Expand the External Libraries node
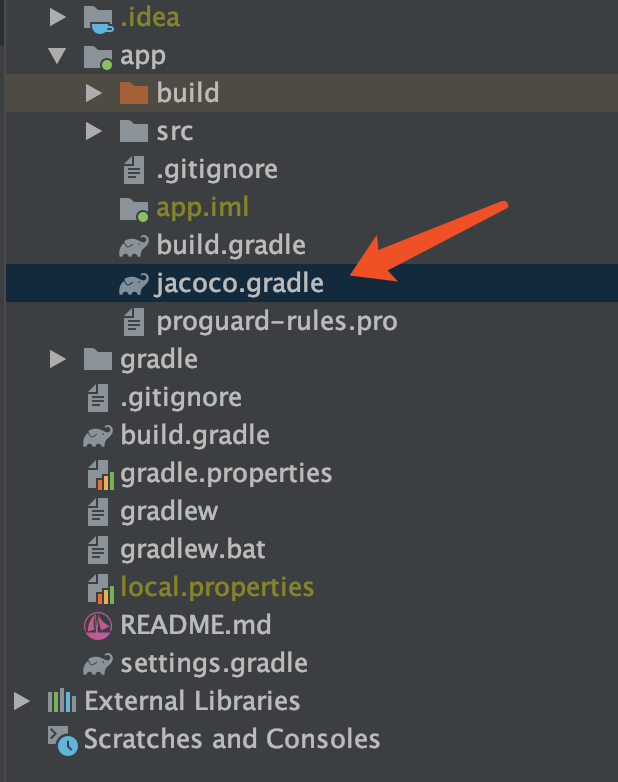The image size is (618, 782). [23, 701]
